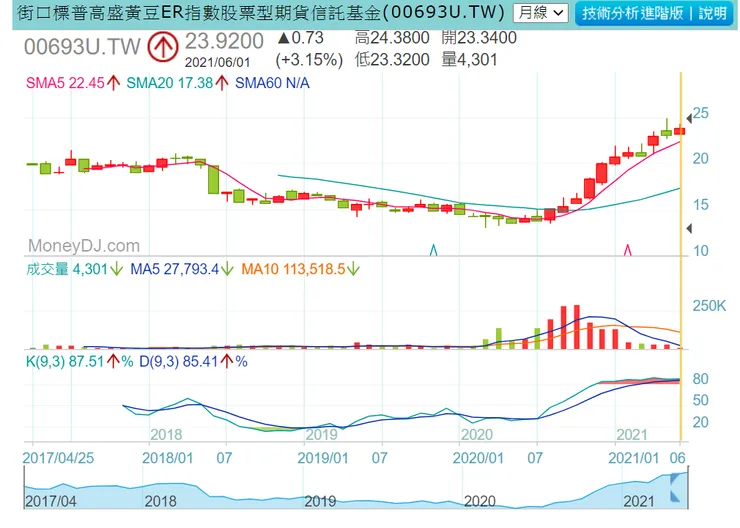The width and height of the screenshot is (740, 528).
Task: Click the 2018/01 axis date label
Action: tap(168, 458)
